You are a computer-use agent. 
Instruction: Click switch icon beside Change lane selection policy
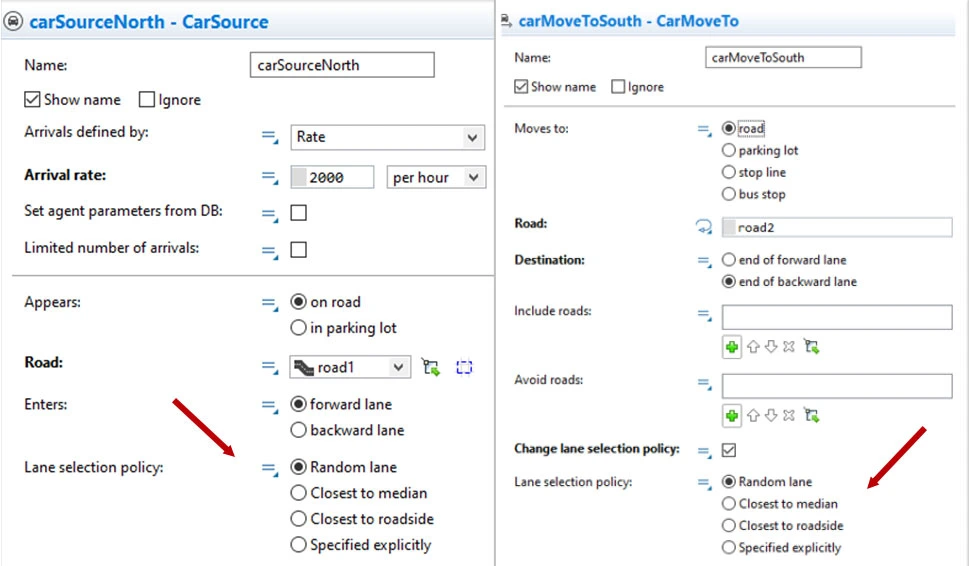click(x=705, y=452)
